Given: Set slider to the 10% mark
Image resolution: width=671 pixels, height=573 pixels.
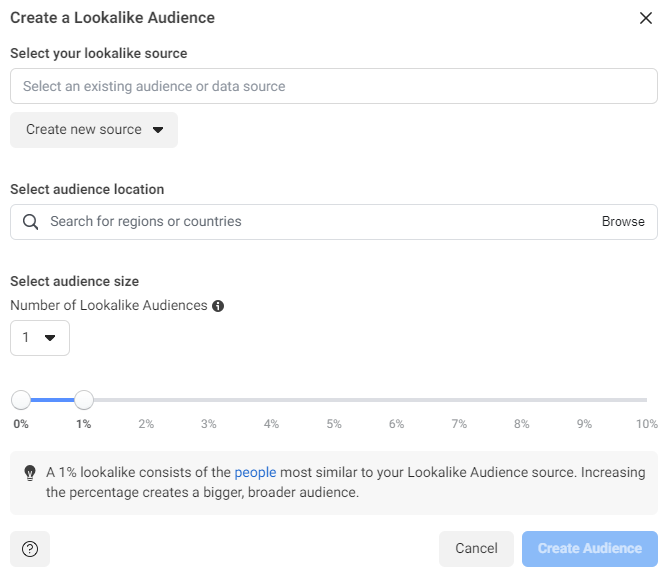Looking at the screenshot, I should (x=646, y=400).
